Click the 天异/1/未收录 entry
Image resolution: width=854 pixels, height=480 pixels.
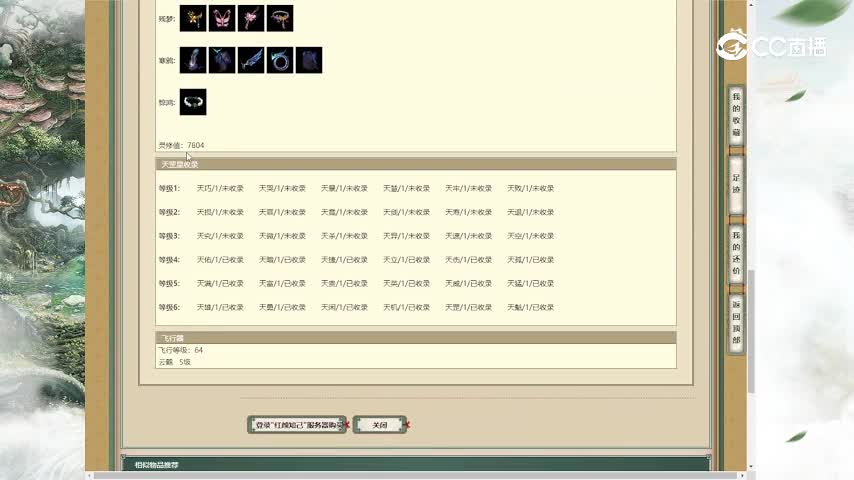pyautogui.click(x=406, y=236)
